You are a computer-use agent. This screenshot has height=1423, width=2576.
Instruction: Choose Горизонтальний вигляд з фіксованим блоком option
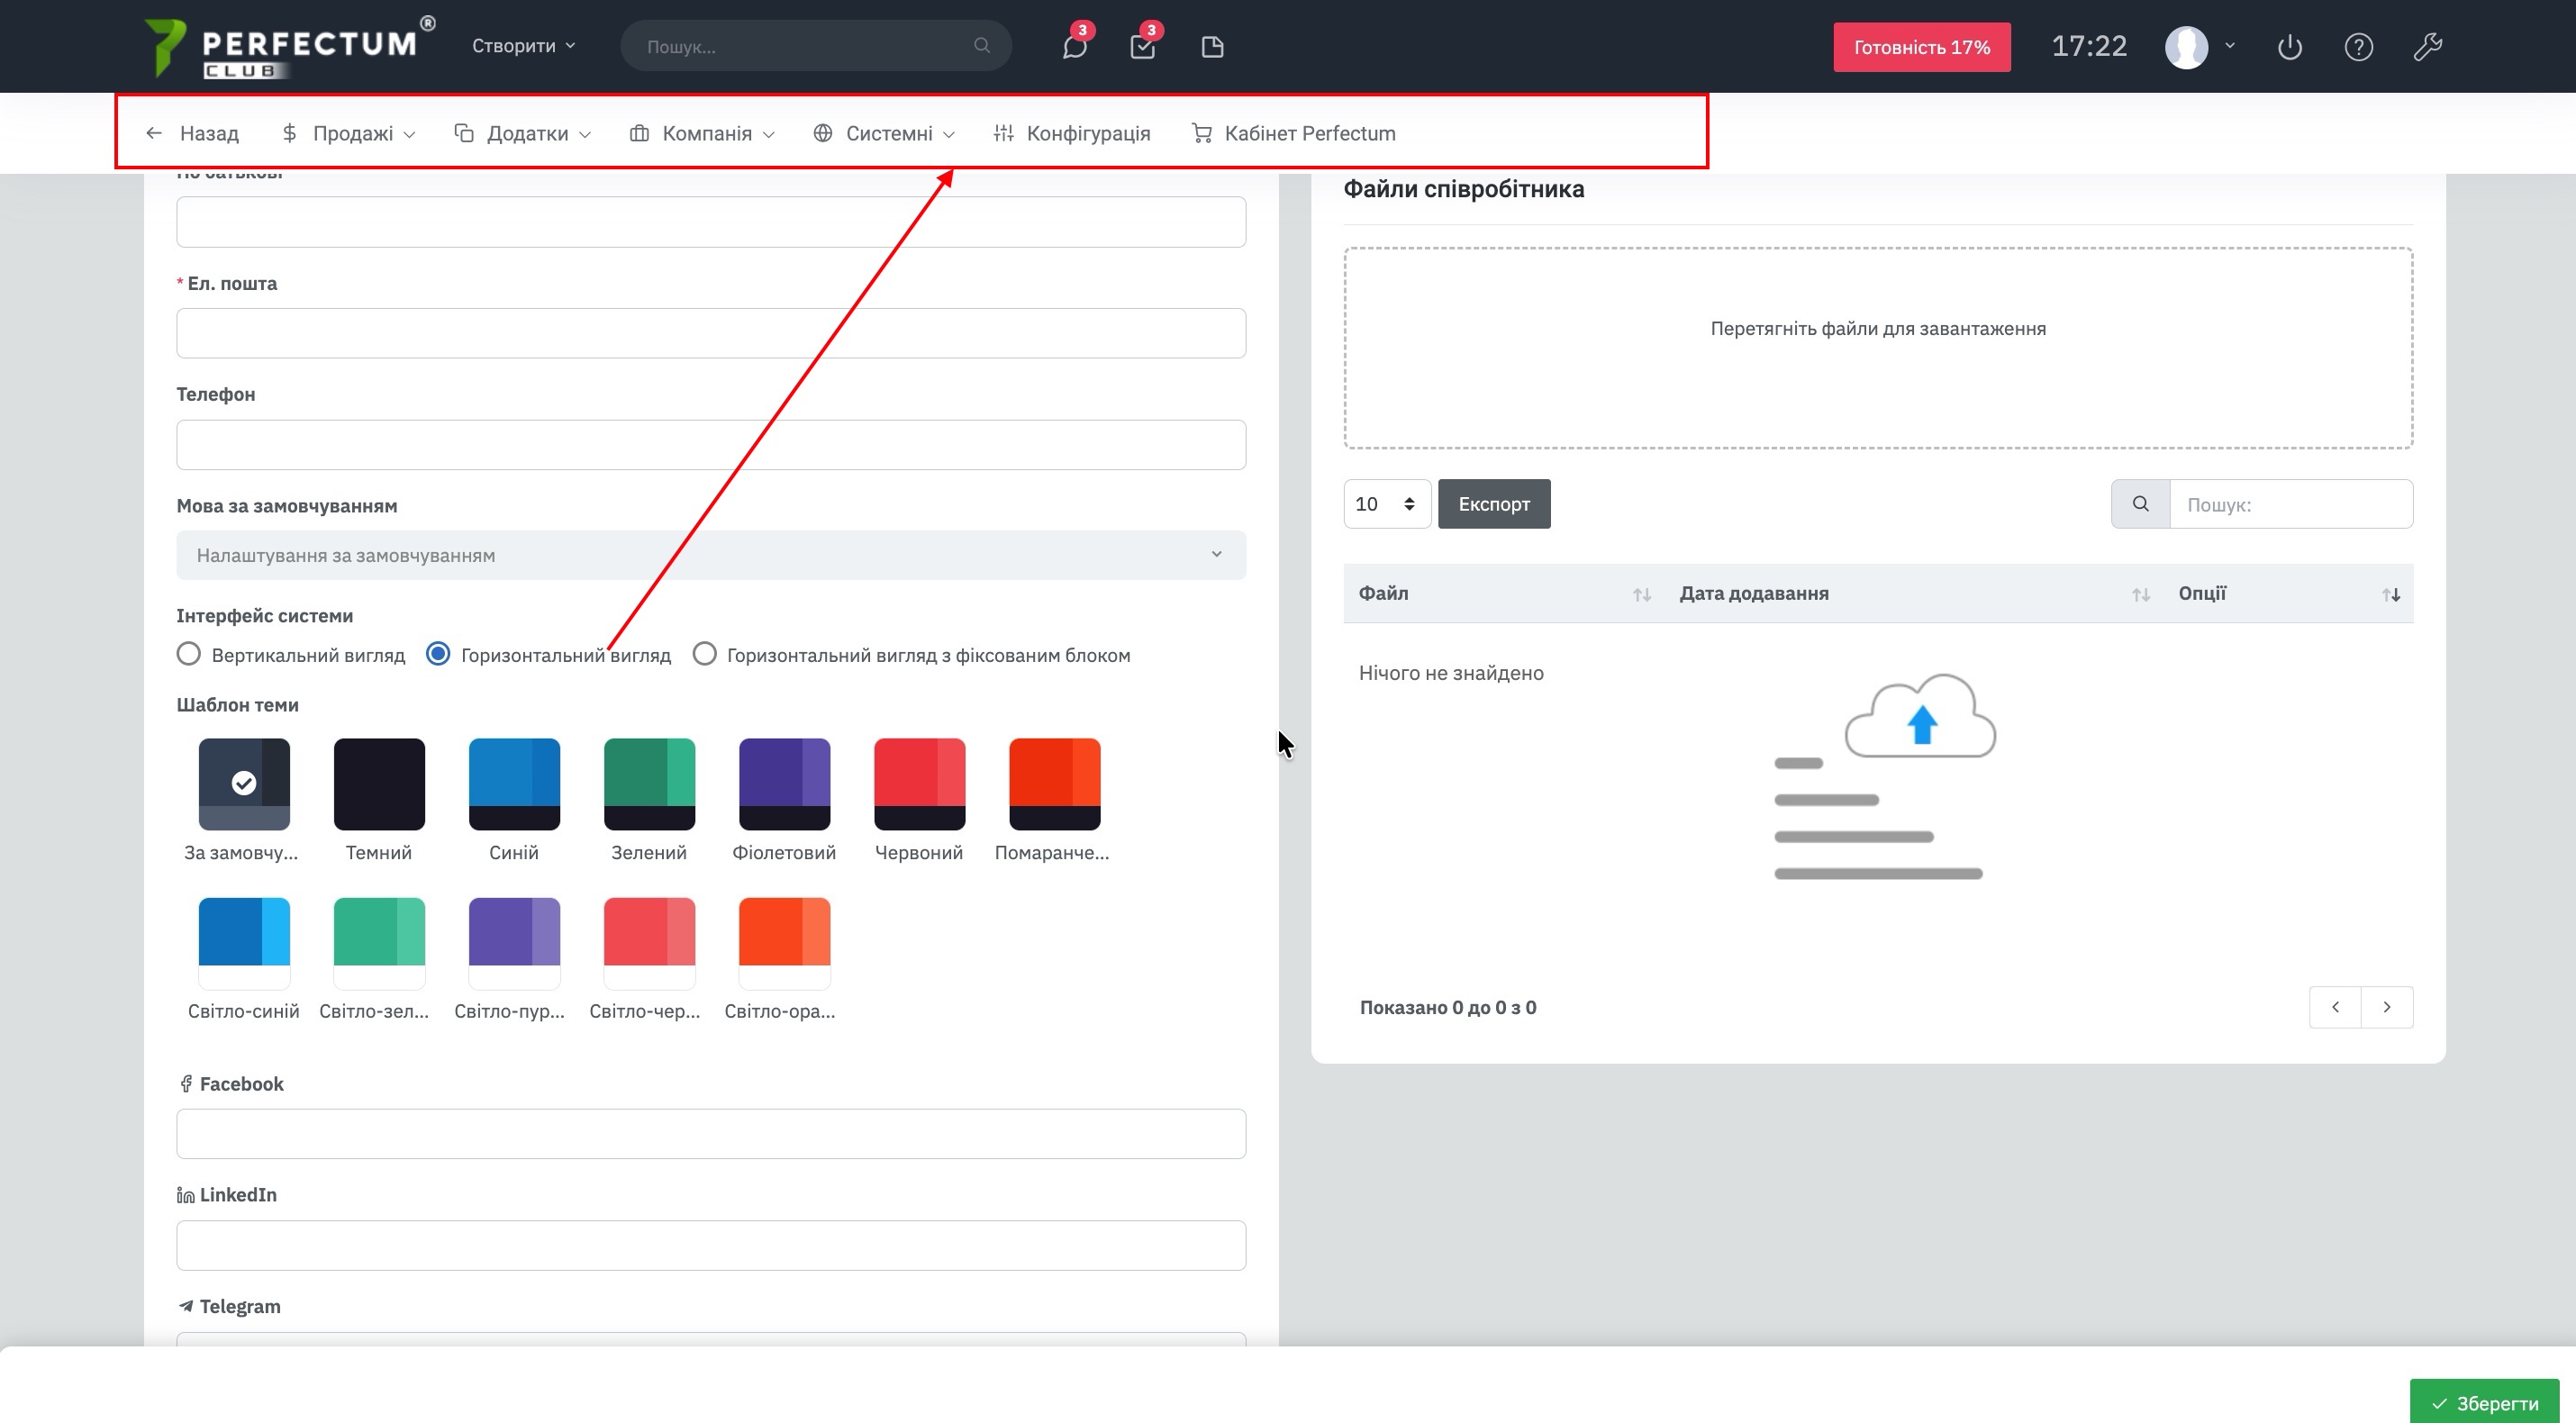[704, 654]
